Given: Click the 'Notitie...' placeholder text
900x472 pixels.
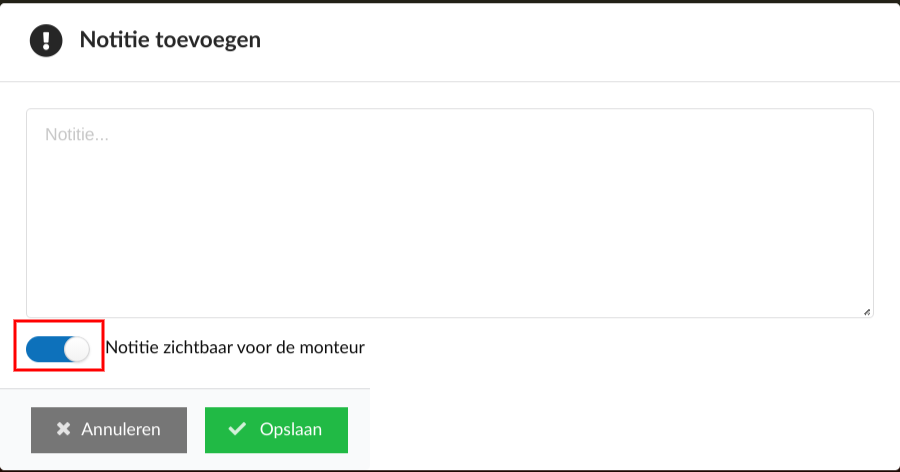Looking at the screenshot, I should point(77,134).
